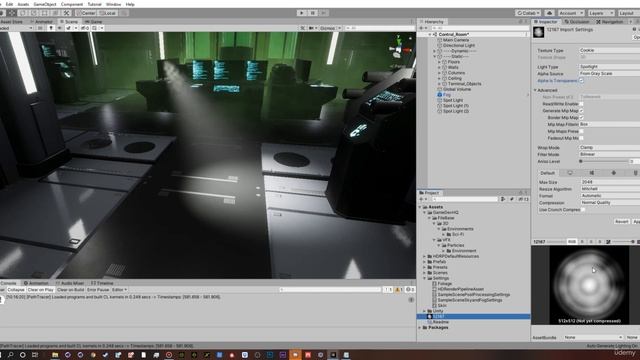Click the Pause button in the toolbar
This screenshot has height=360, width=640.
pos(313,13)
